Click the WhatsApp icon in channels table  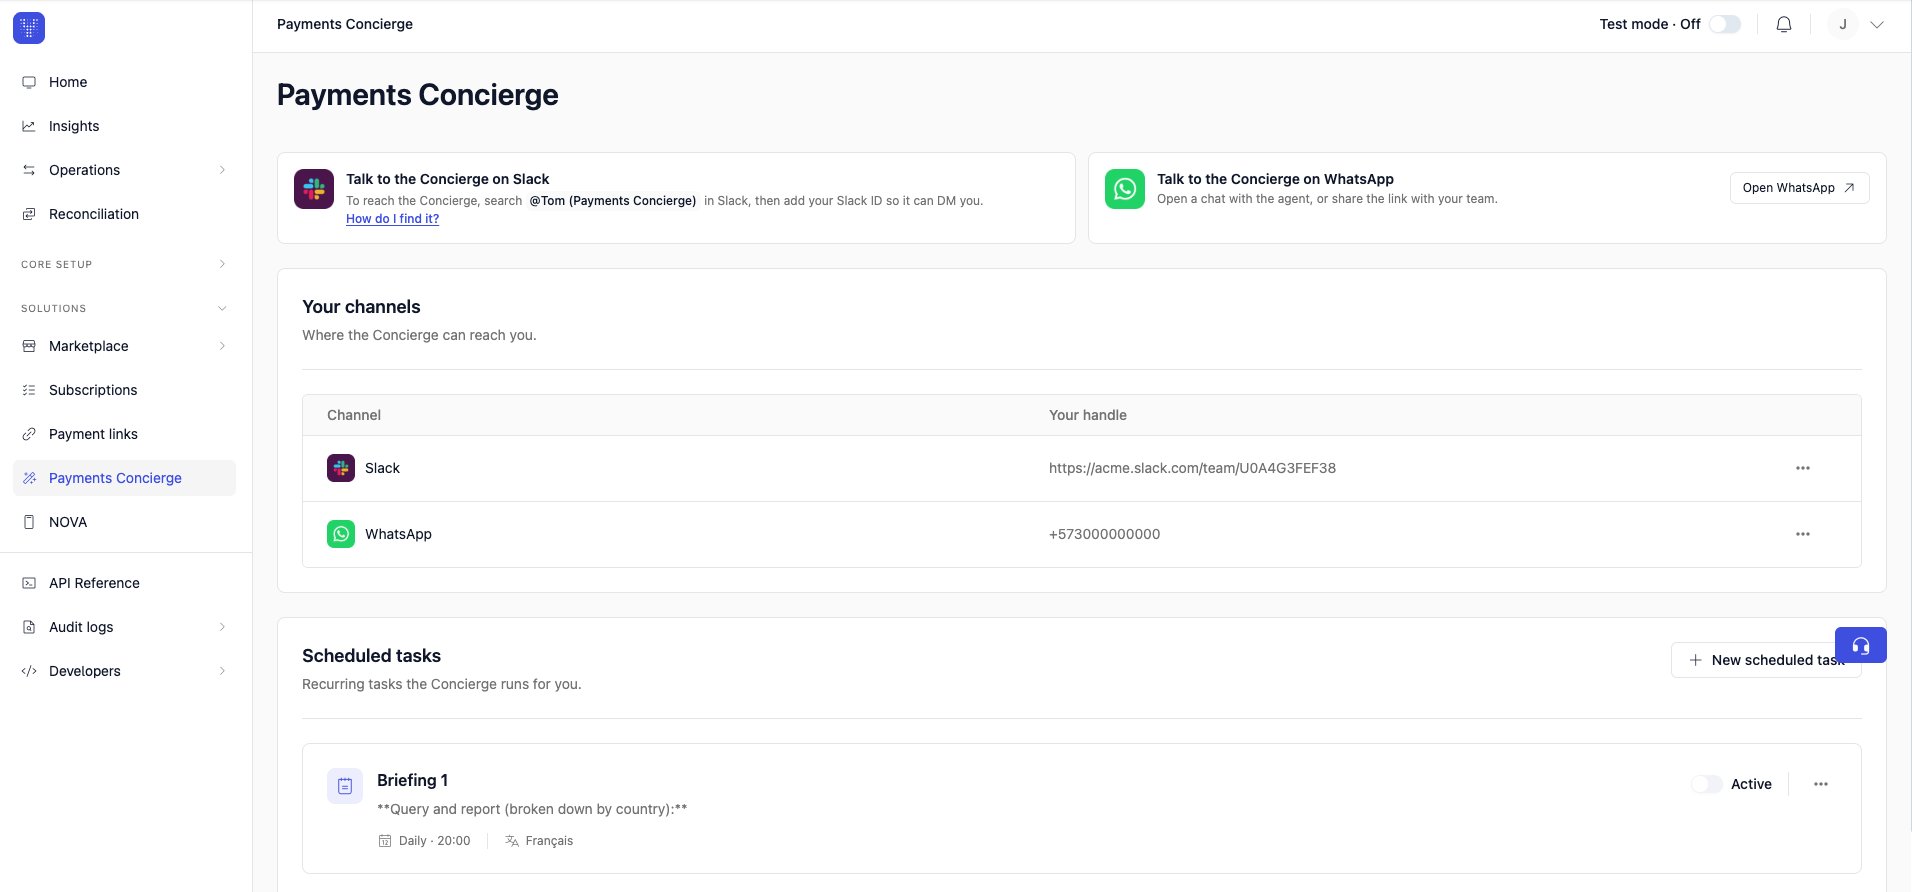pyautogui.click(x=341, y=534)
